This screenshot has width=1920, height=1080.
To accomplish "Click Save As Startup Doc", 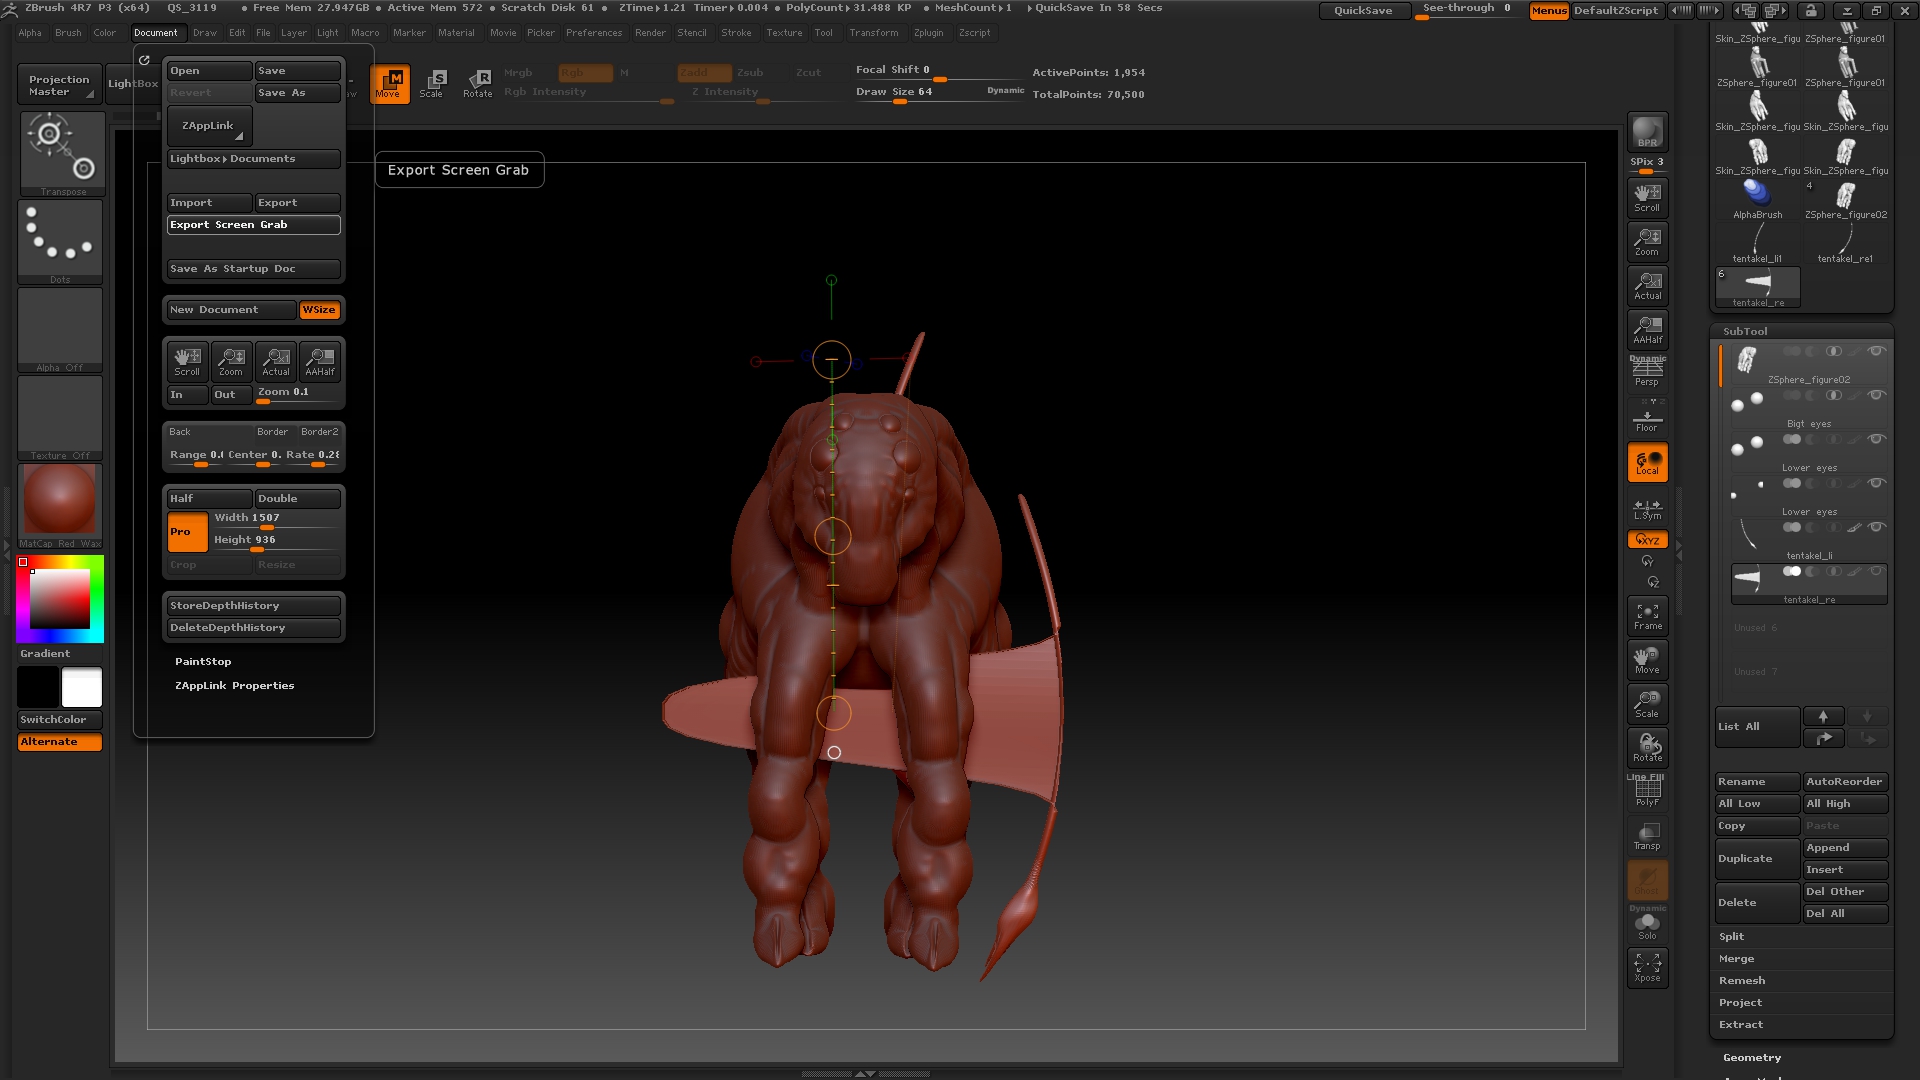I will (254, 269).
